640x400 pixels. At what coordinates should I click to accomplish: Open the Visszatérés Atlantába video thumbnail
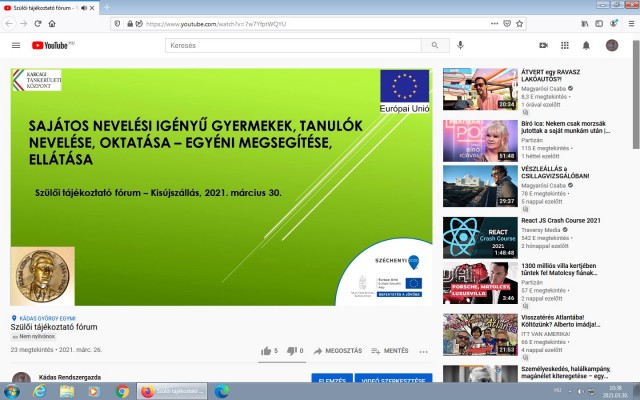tap(480, 335)
